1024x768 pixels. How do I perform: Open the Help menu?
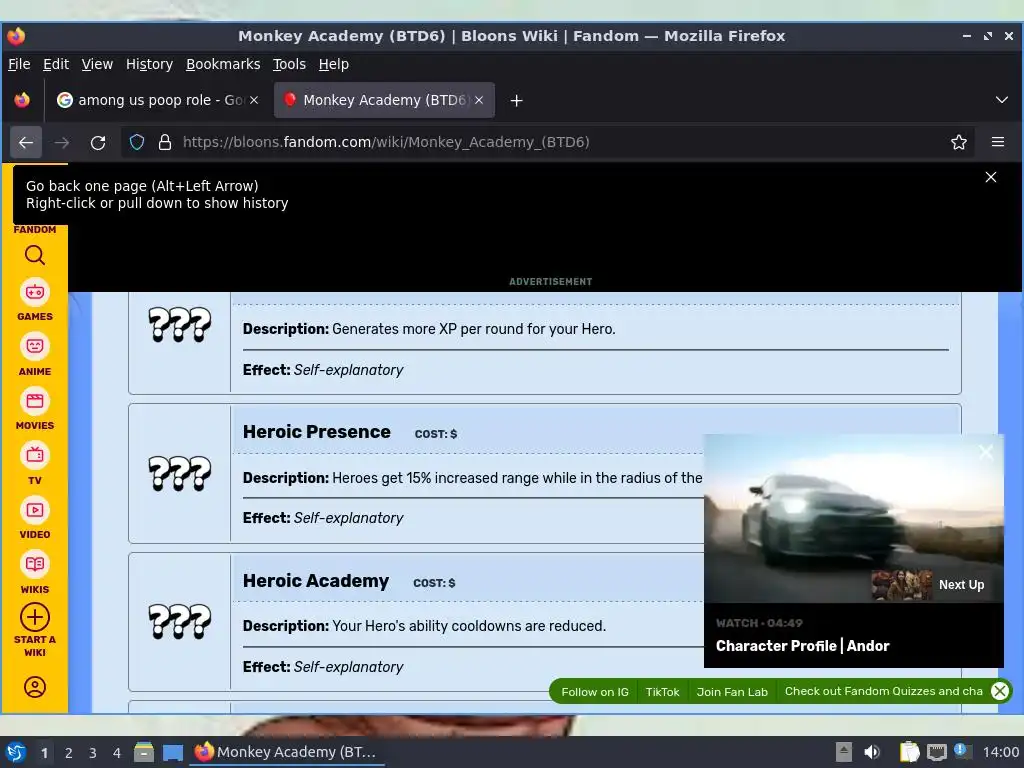(x=333, y=64)
